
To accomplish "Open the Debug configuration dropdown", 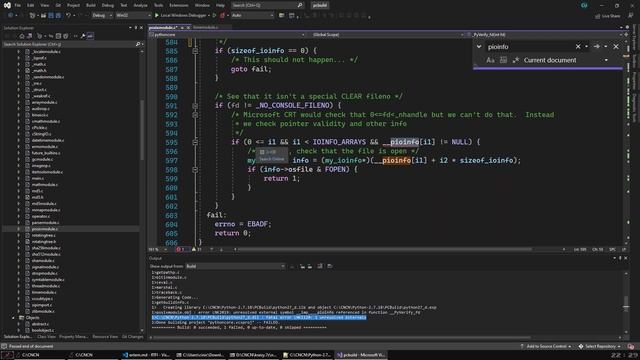I will tap(102, 16).
